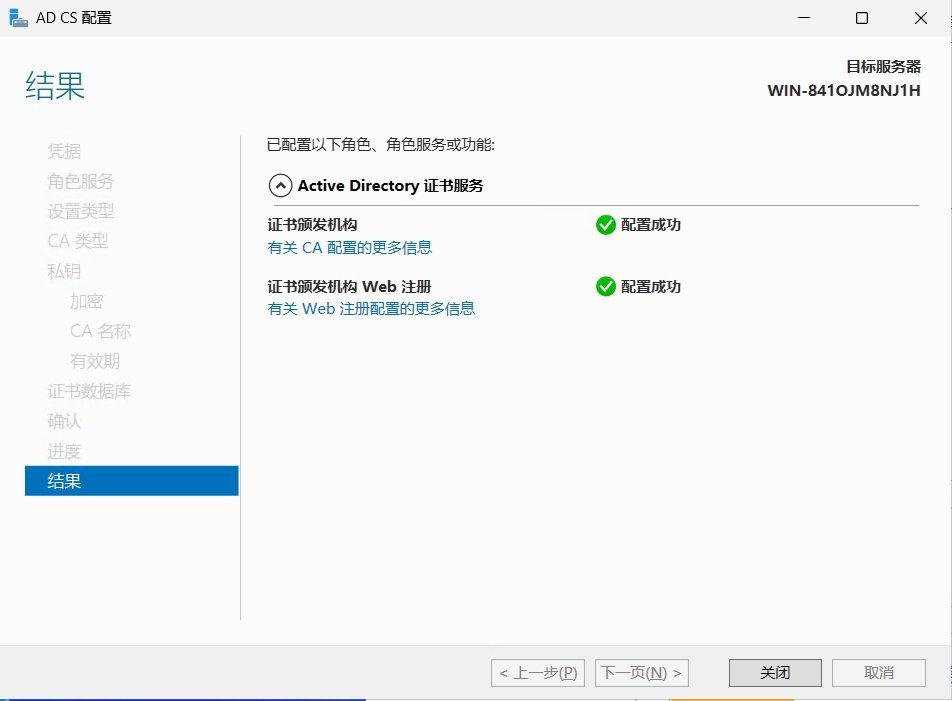This screenshot has height=701, width=952.
Task: Select the 角色服务 step in sidebar
Action: 81,181
